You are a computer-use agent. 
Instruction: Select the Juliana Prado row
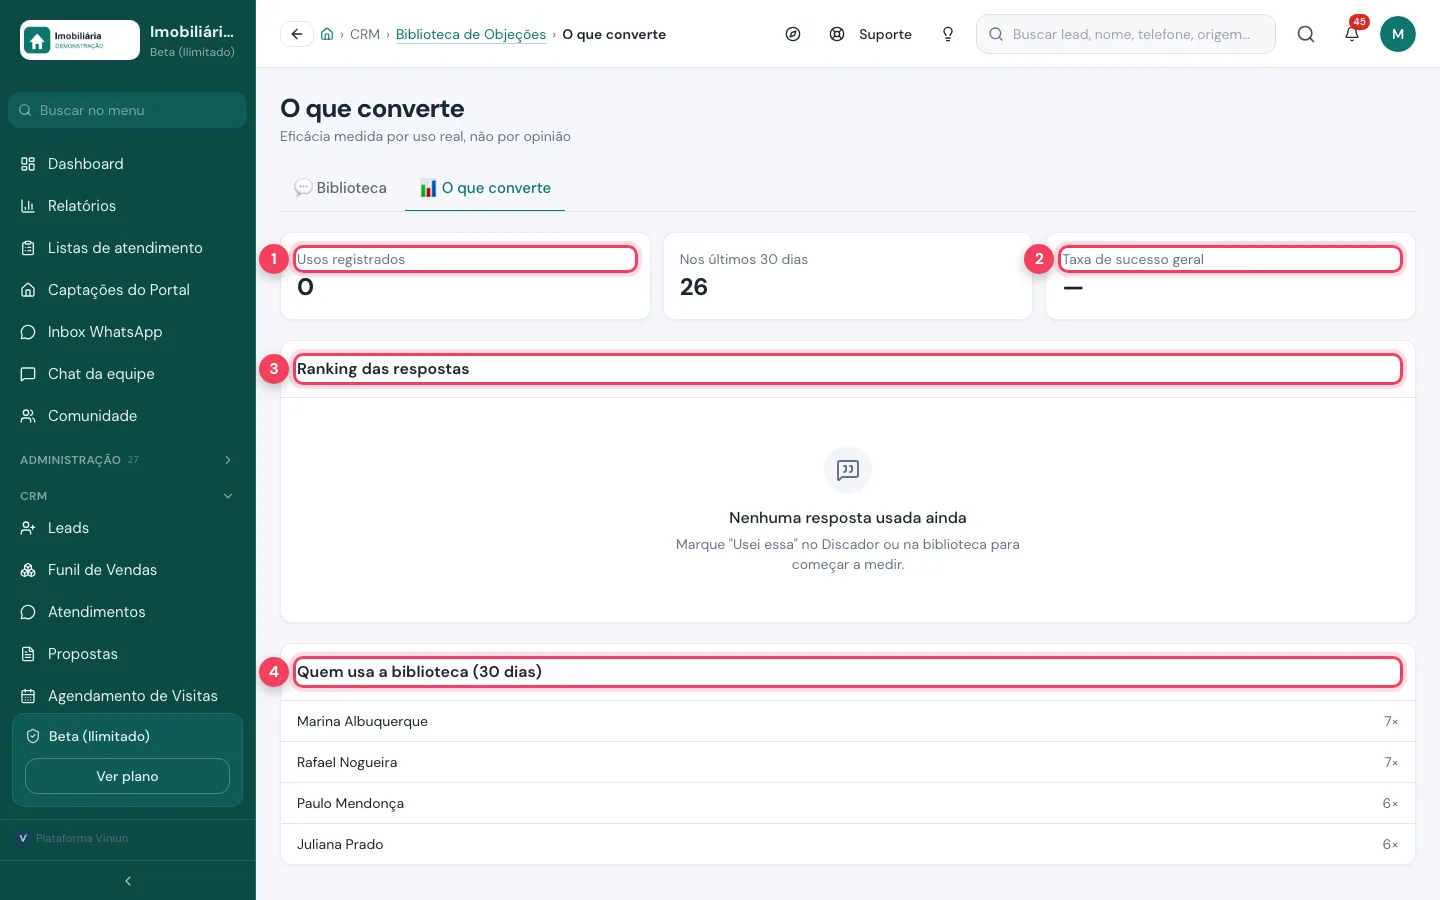[848, 844]
